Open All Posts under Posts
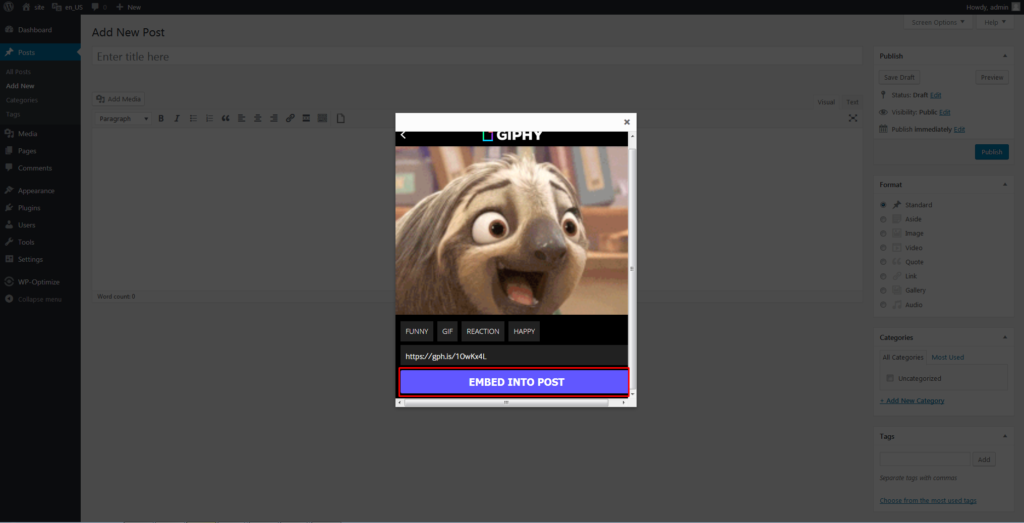This screenshot has width=1024, height=523. (x=18, y=72)
